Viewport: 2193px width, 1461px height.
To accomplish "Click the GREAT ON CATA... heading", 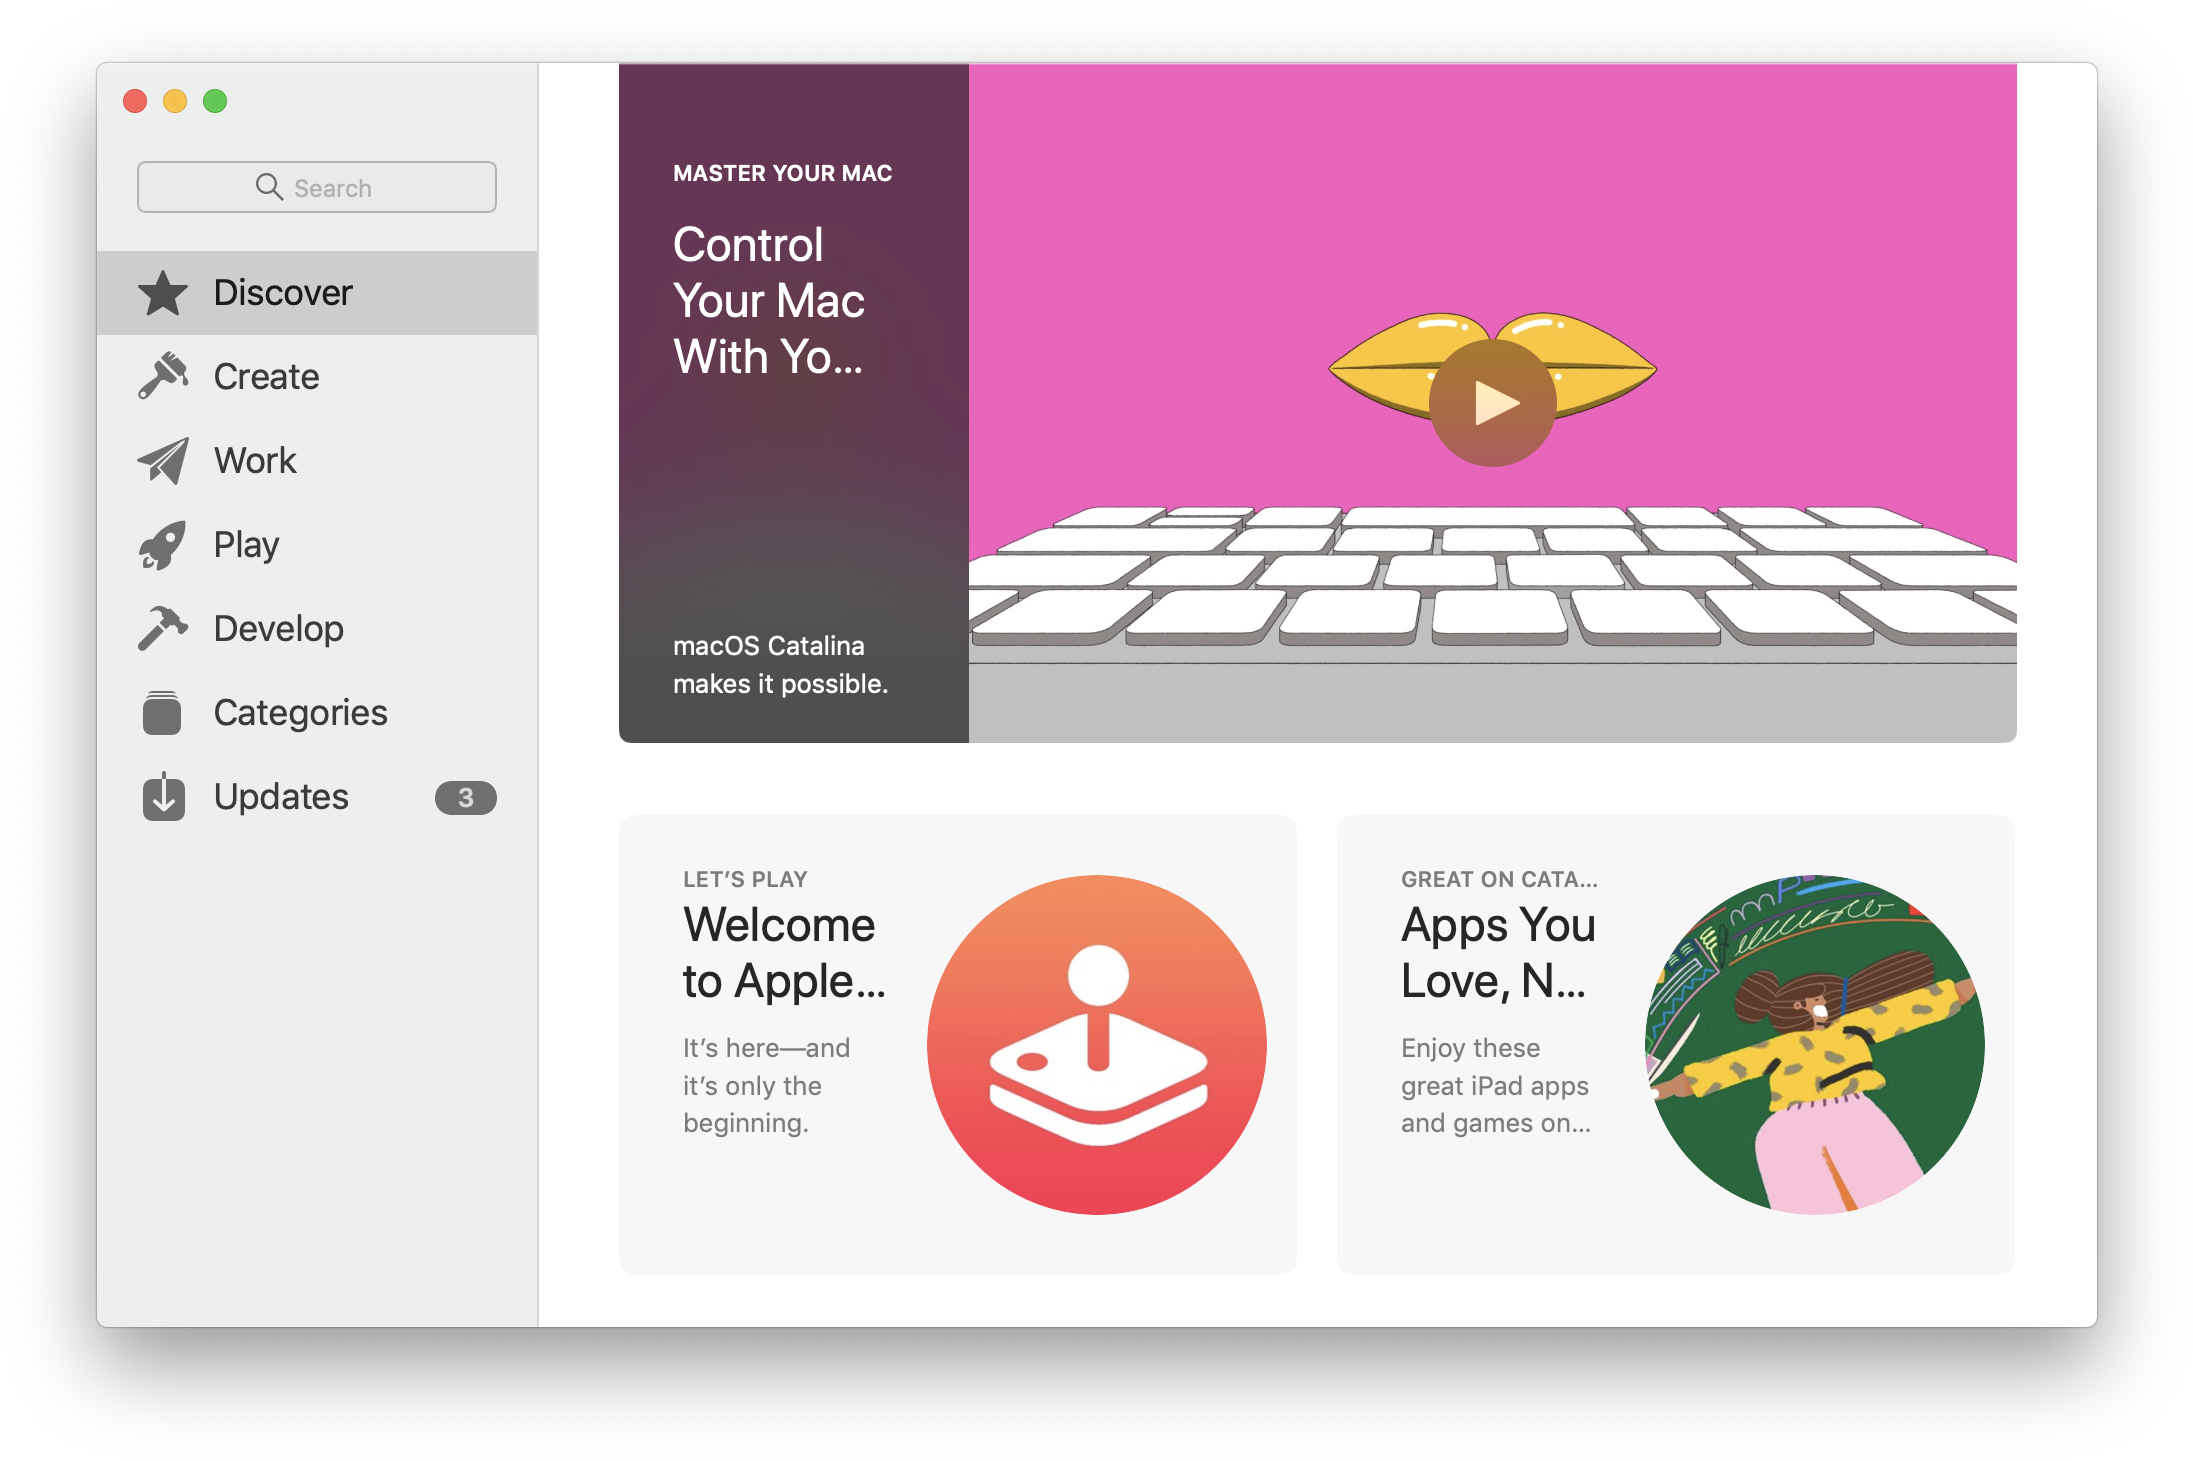I will click(1499, 879).
